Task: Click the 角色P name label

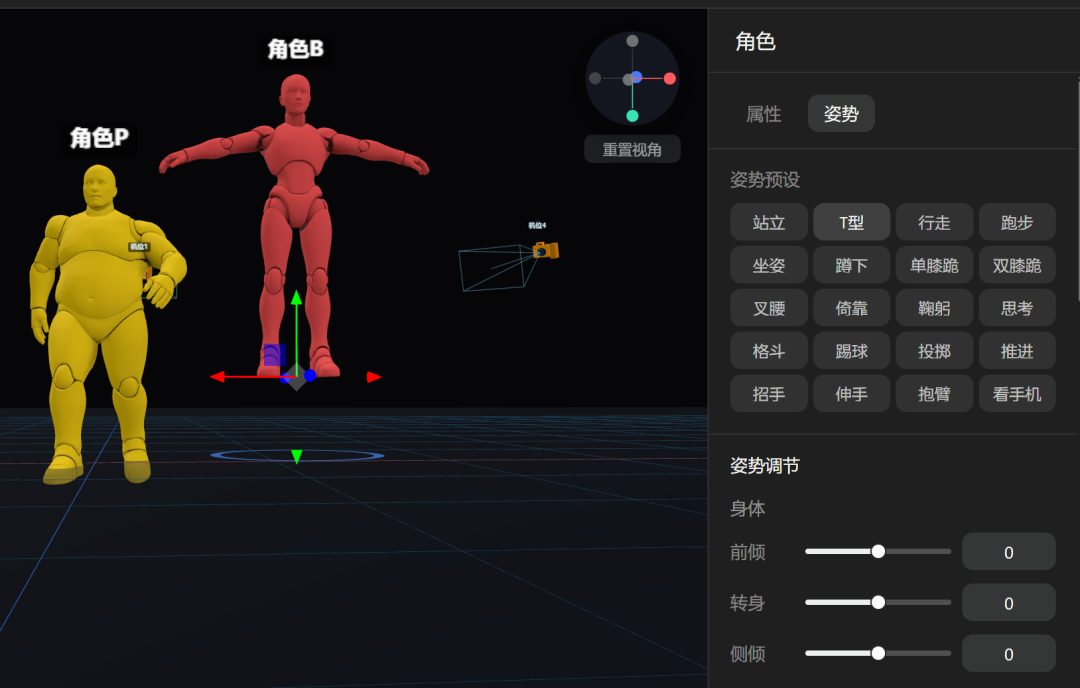Action: pos(99,138)
